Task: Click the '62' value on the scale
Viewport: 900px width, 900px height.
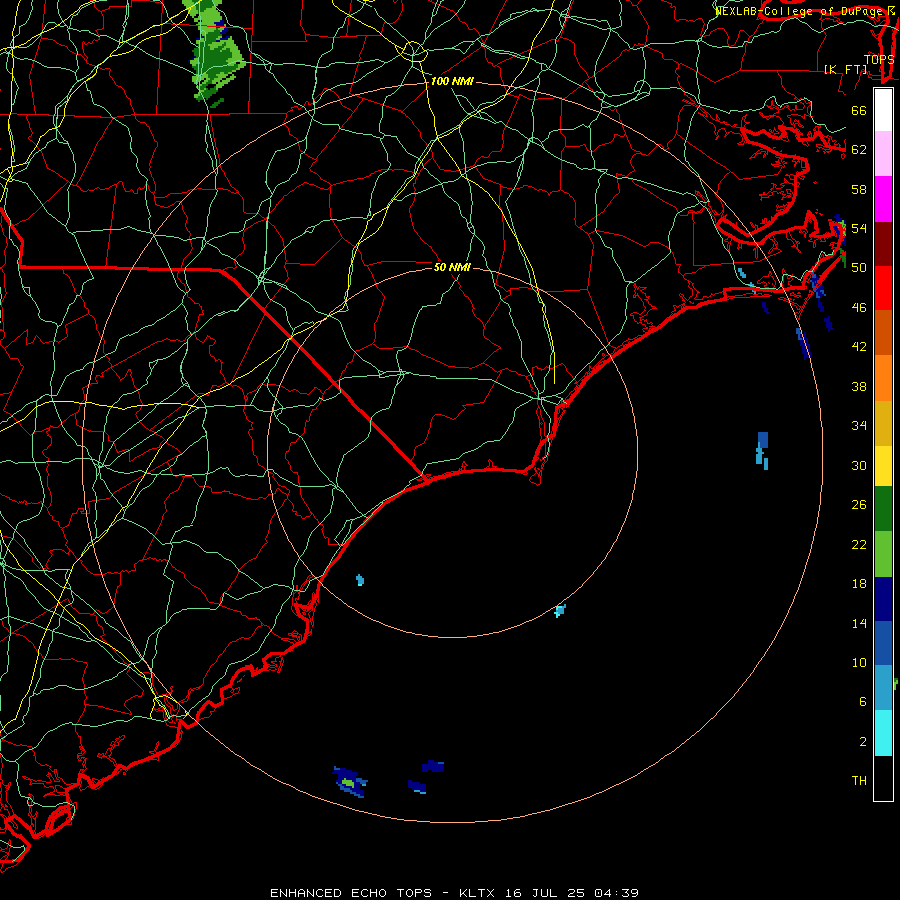Action: pos(859,150)
